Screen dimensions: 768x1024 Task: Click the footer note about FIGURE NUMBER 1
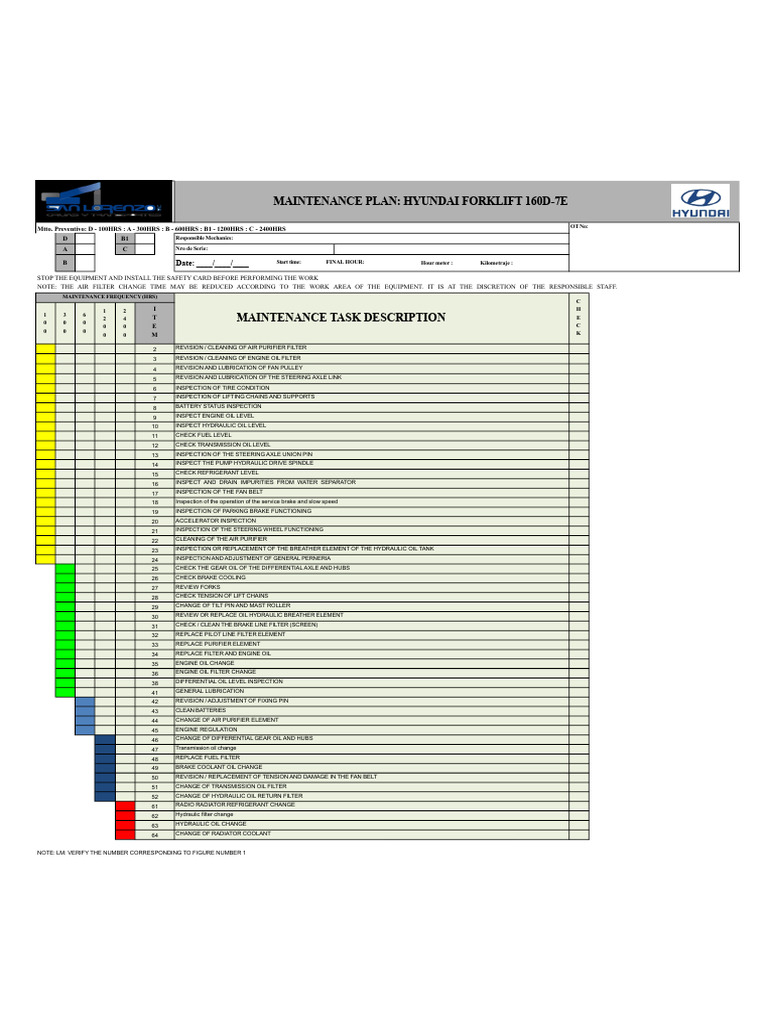(x=141, y=853)
